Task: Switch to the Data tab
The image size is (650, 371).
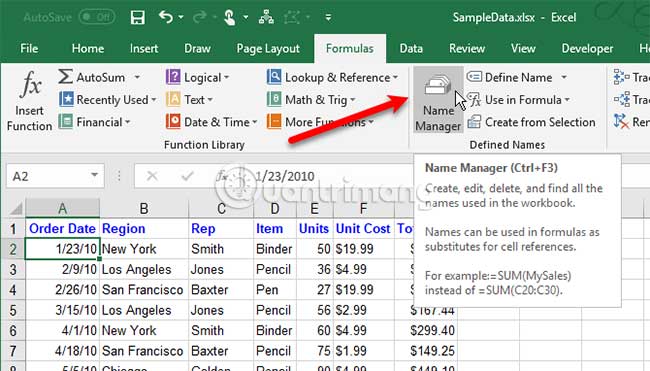Action: point(411,48)
